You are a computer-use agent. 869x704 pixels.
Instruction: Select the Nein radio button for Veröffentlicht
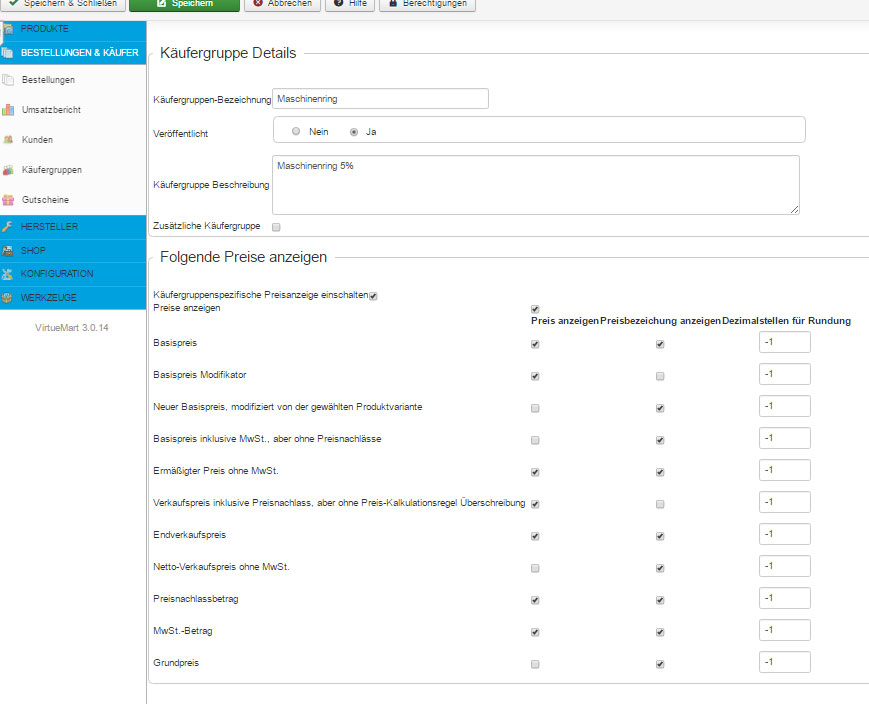point(296,131)
